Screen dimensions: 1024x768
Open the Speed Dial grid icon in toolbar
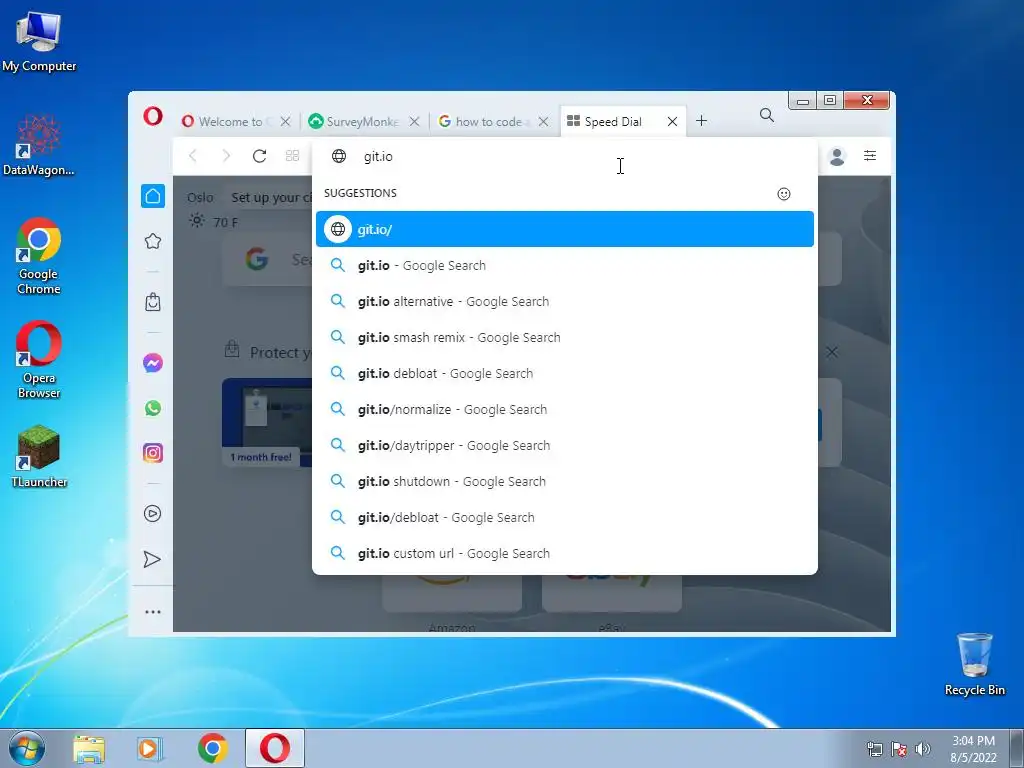coord(293,156)
